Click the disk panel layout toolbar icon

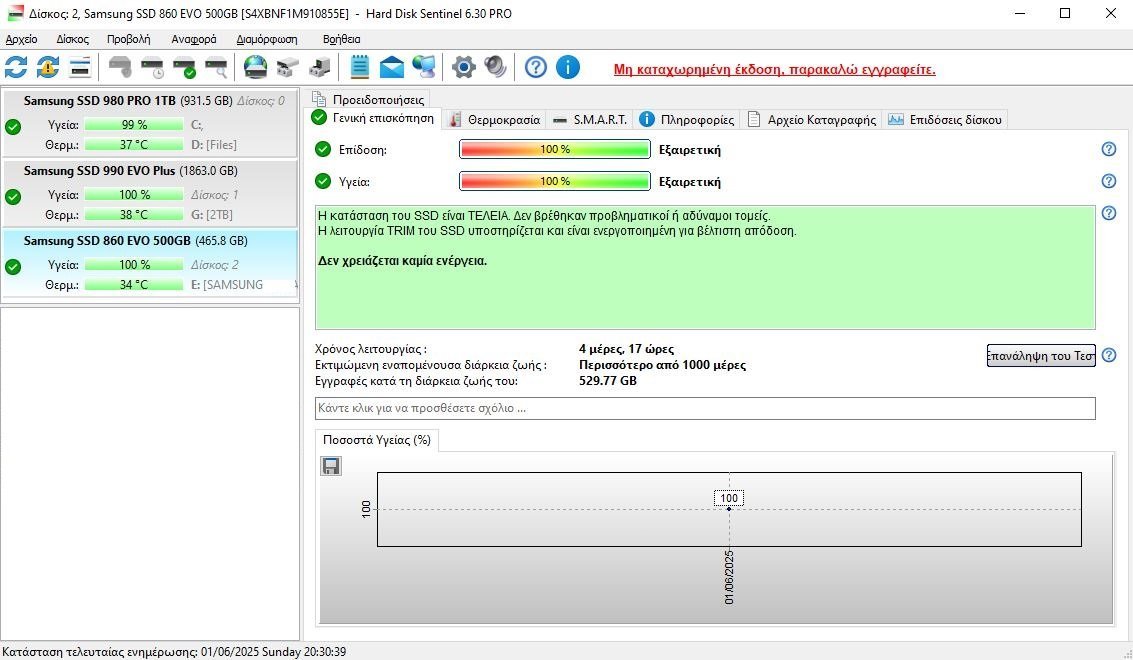[x=79, y=67]
